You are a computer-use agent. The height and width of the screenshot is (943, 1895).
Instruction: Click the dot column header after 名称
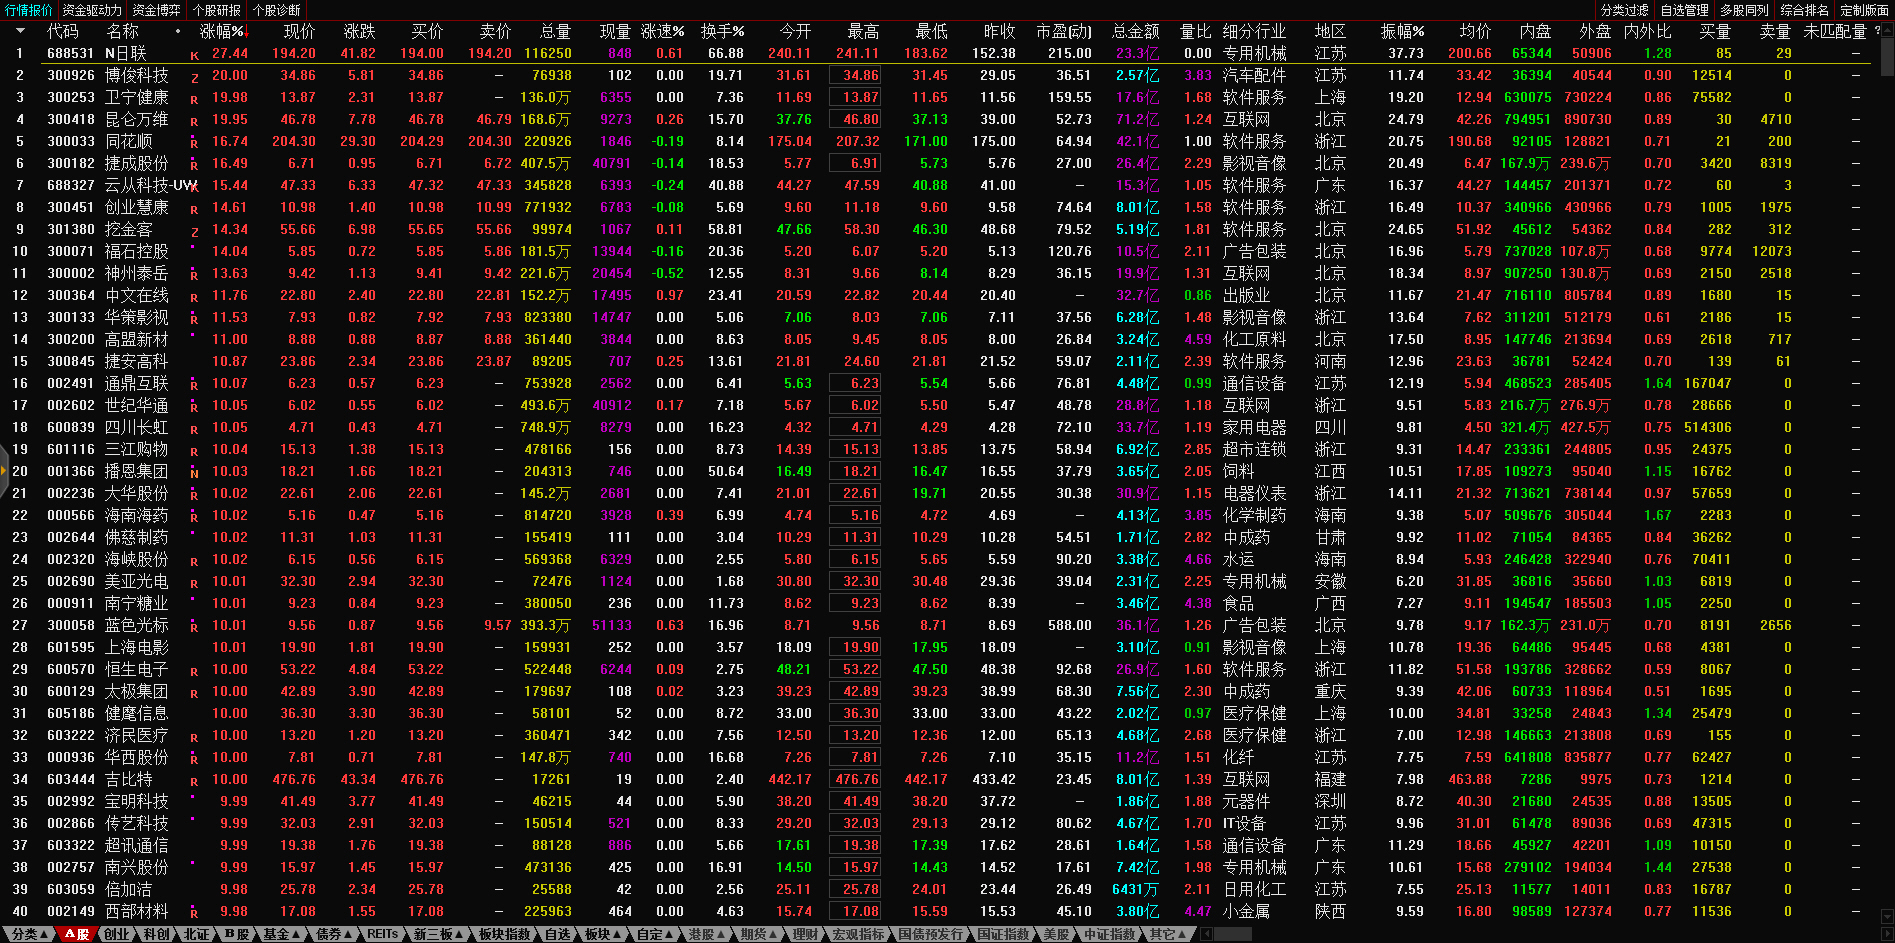(x=178, y=32)
